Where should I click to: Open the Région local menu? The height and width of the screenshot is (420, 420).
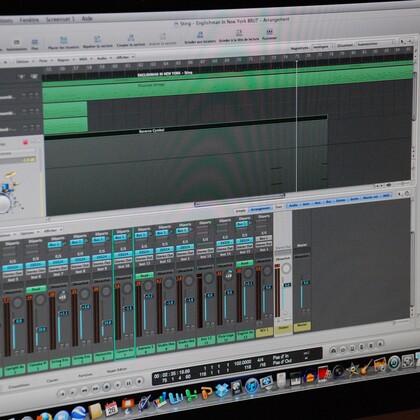65,60
